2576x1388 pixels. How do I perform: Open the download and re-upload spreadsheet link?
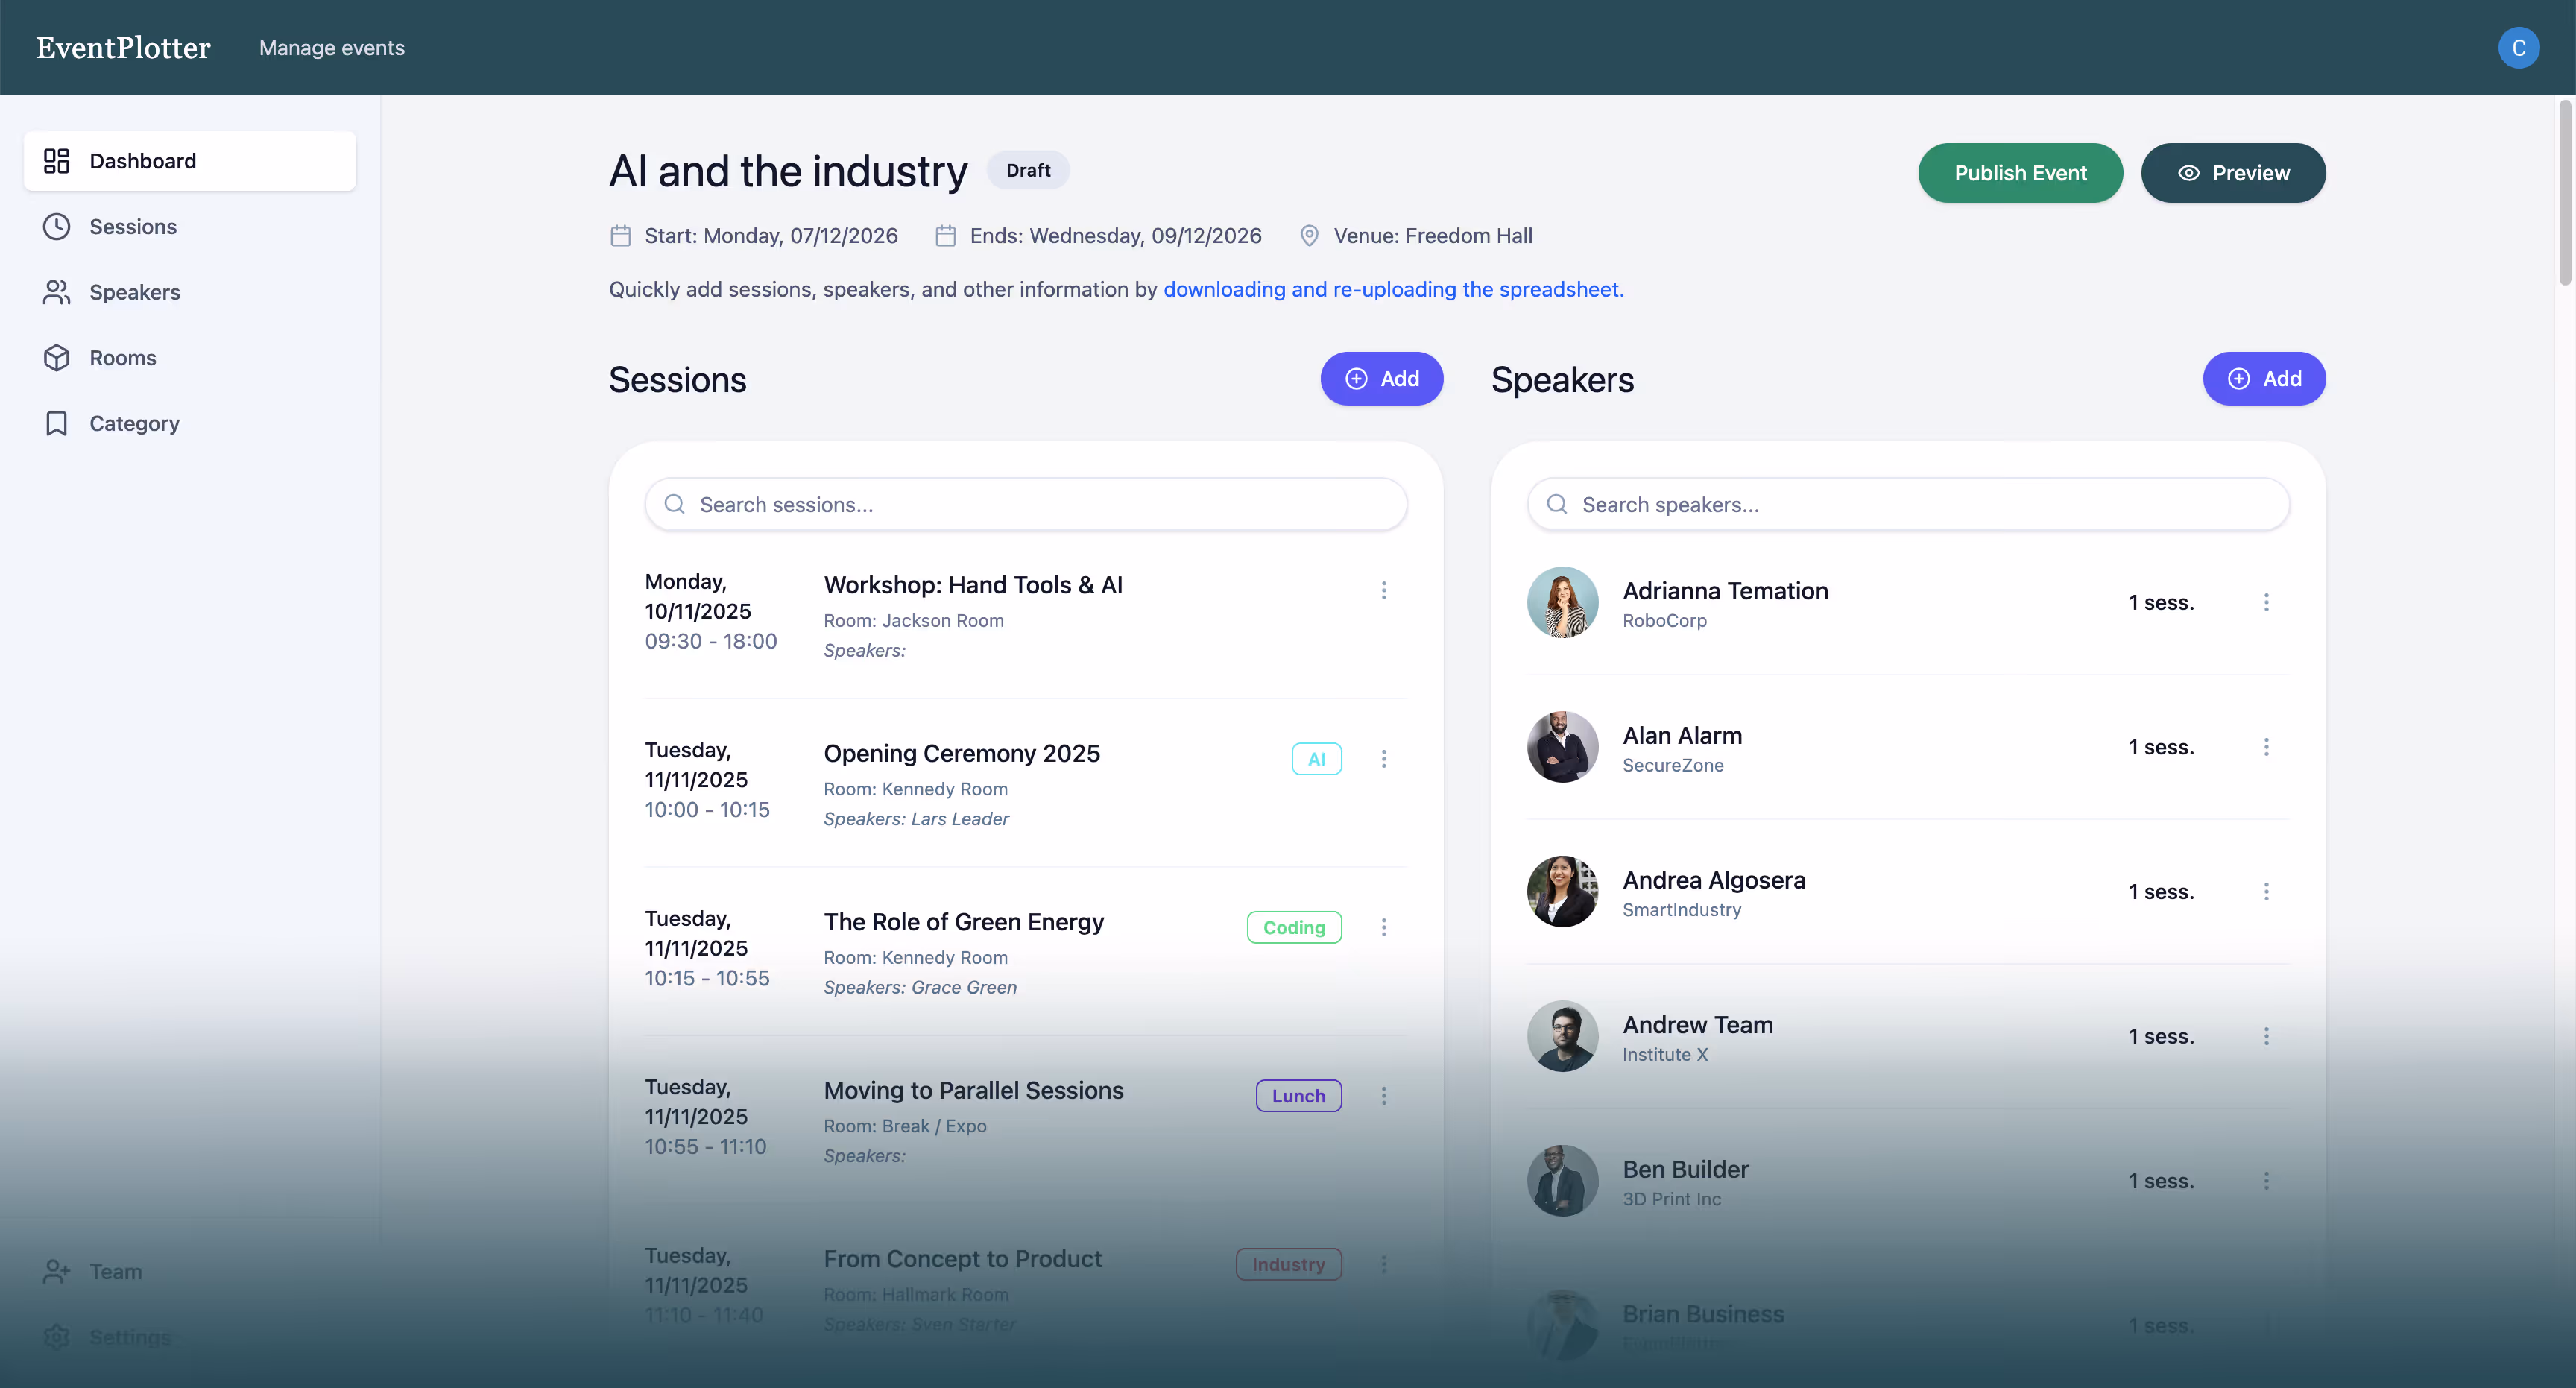pos(1392,289)
